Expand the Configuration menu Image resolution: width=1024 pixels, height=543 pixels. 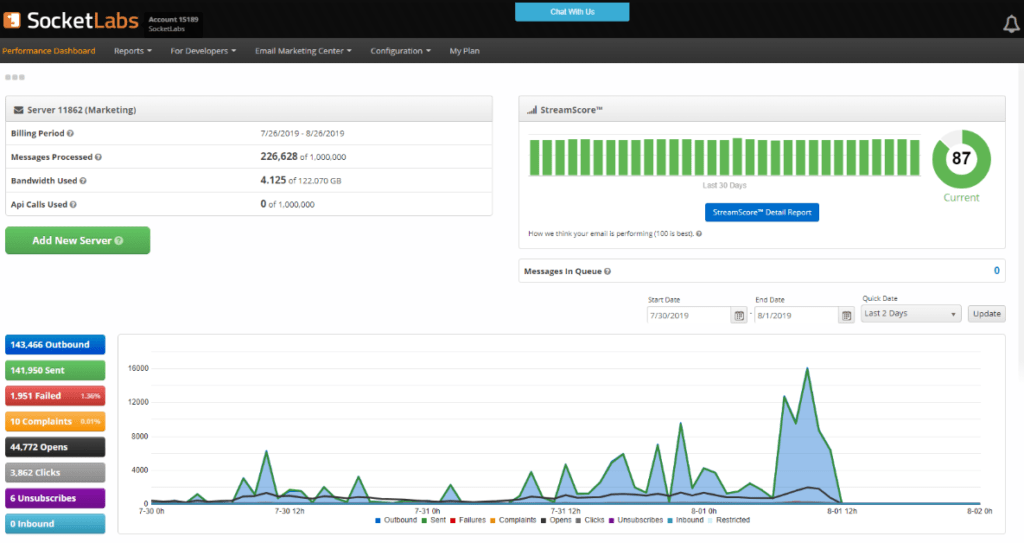[x=400, y=51]
